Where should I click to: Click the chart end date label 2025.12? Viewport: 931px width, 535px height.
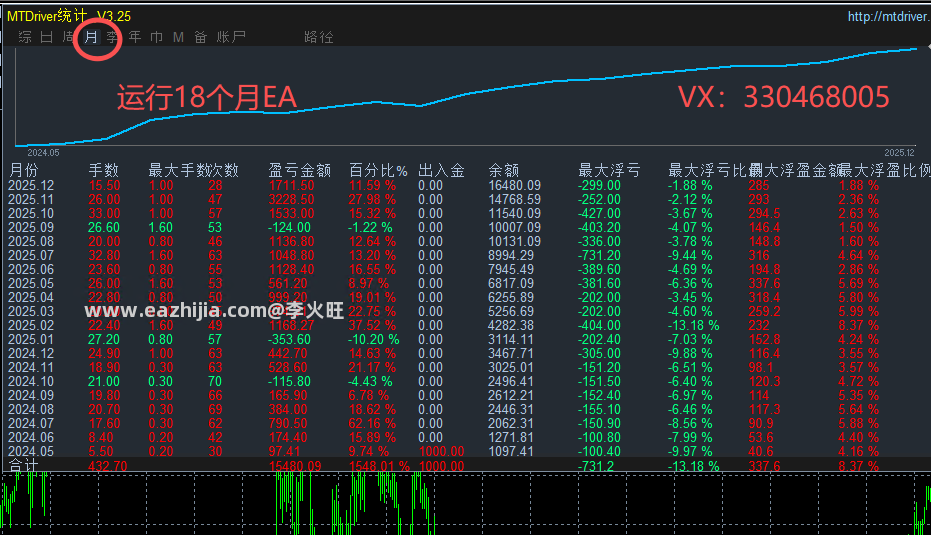click(900, 153)
